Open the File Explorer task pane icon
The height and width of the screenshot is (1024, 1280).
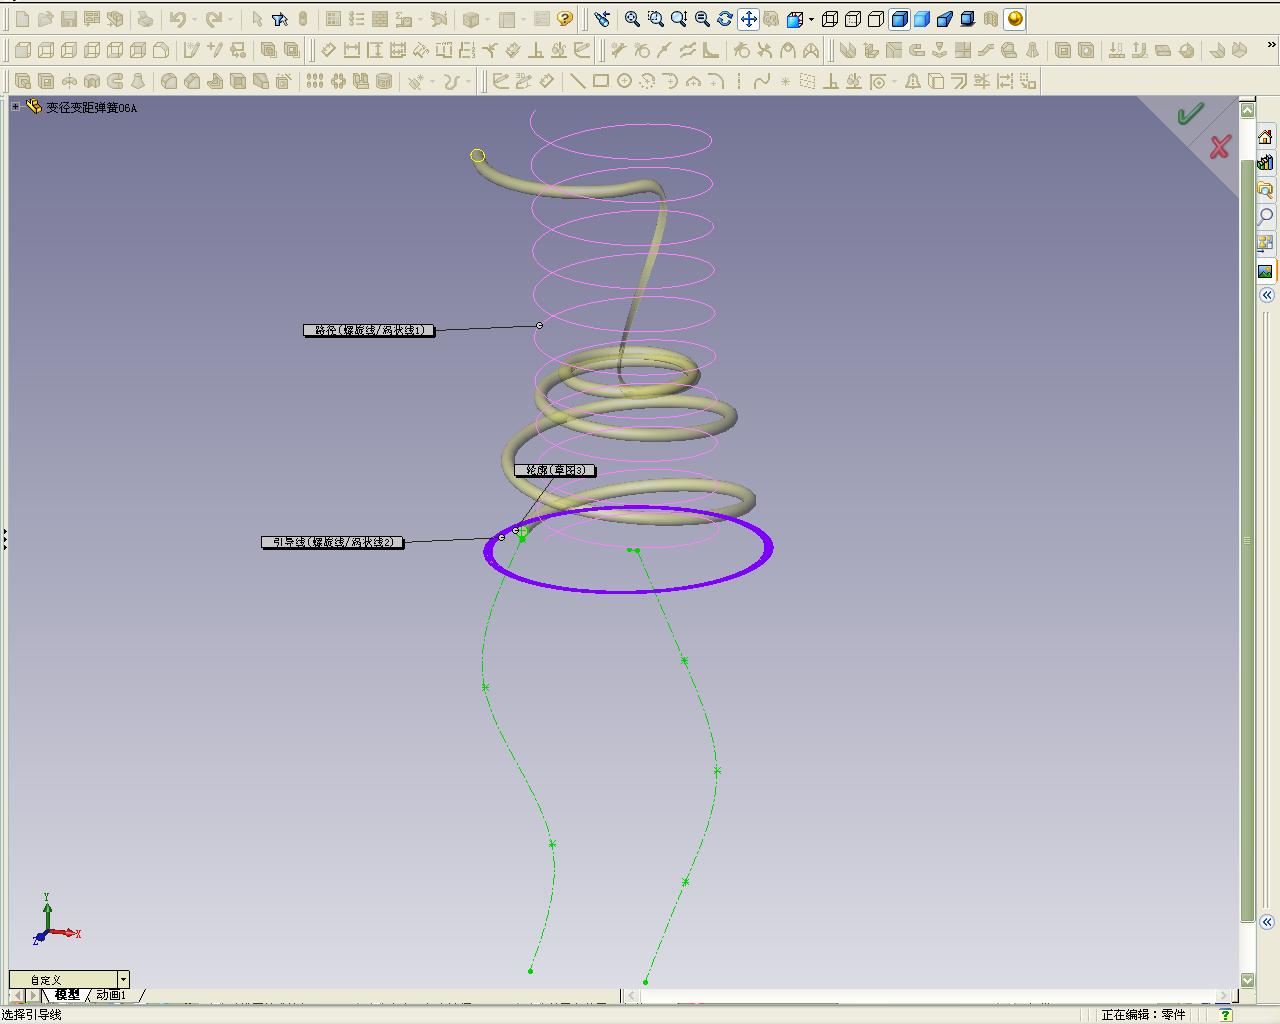tap(1265, 189)
